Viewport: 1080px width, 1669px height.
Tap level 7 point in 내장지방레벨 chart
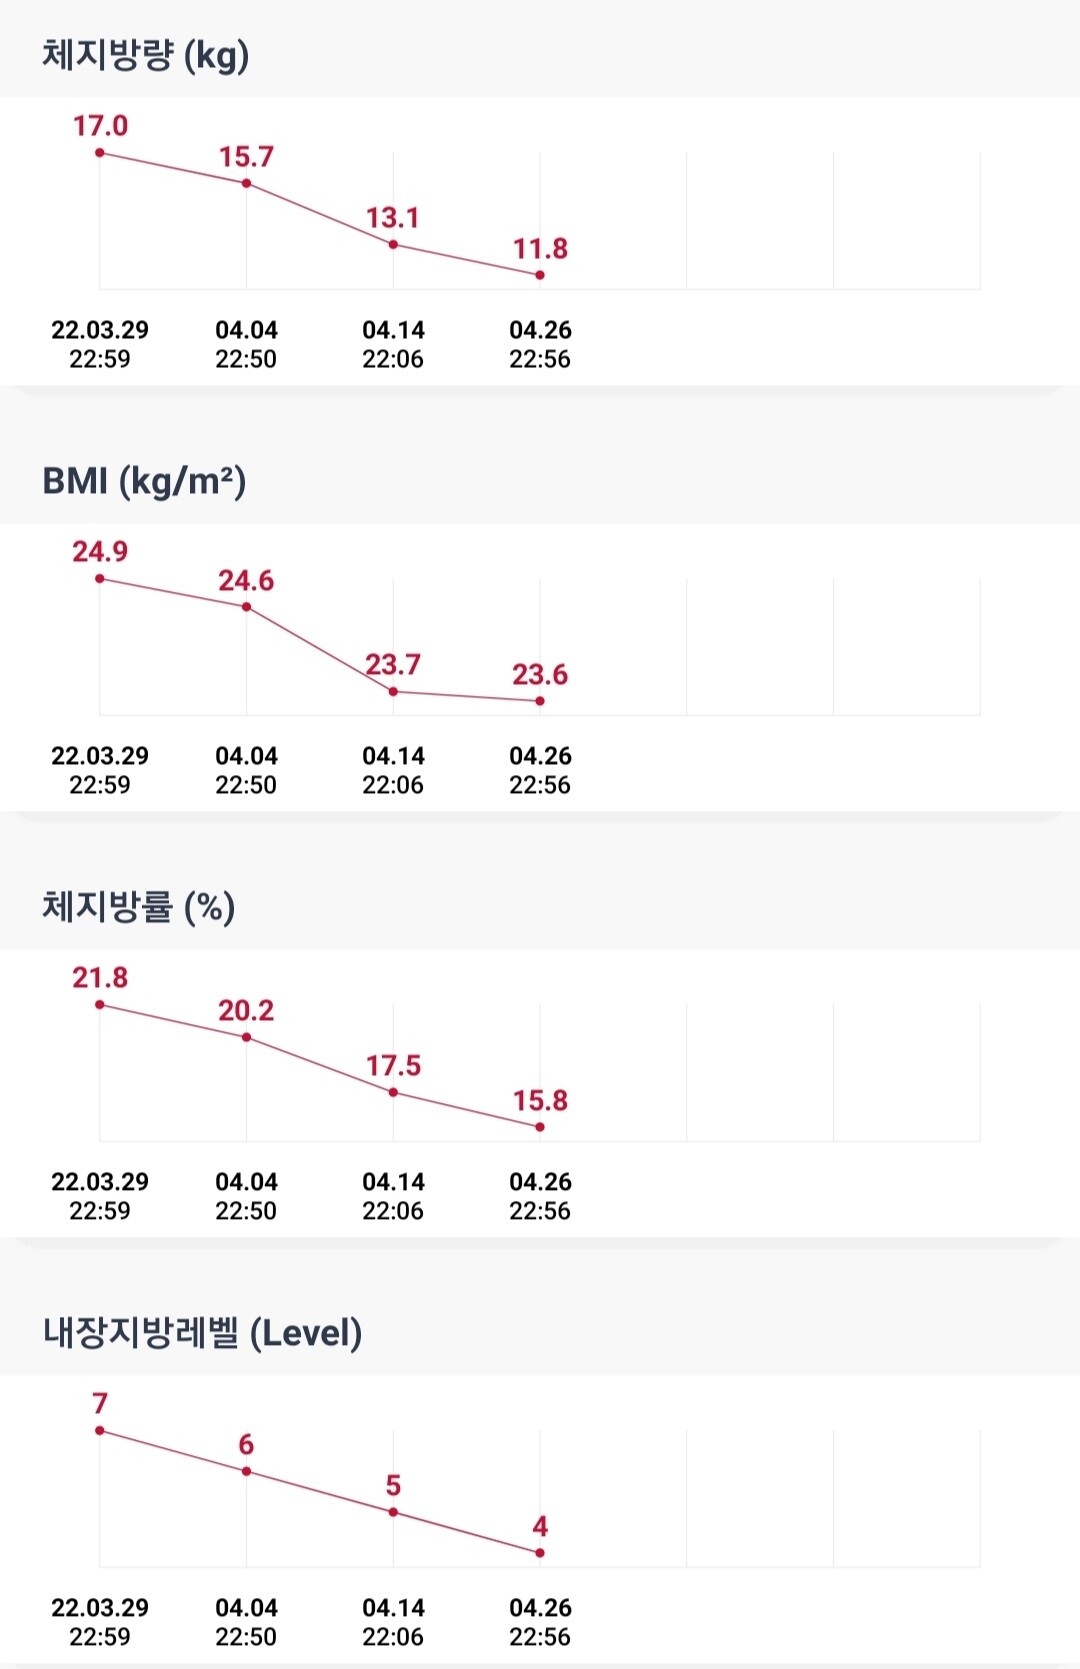point(100,1431)
